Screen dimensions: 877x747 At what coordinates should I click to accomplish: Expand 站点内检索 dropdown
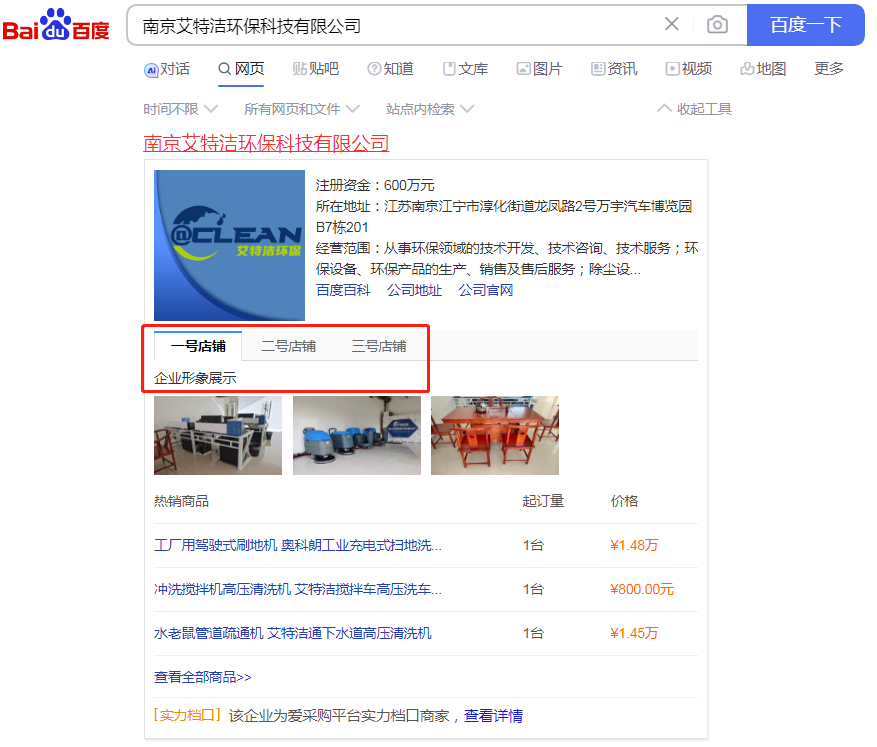coord(430,109)
